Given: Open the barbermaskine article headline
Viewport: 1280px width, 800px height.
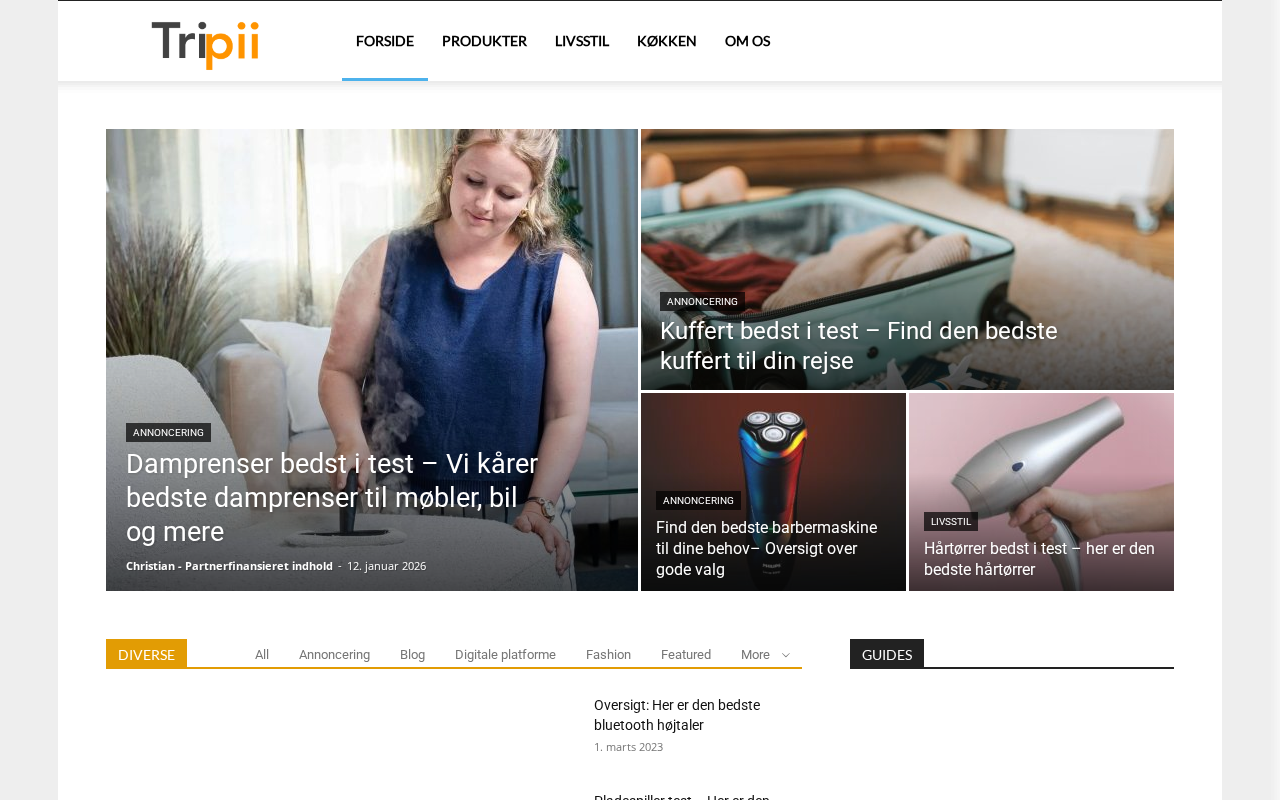Looking at the screenshot, I should tap(766, 548).
